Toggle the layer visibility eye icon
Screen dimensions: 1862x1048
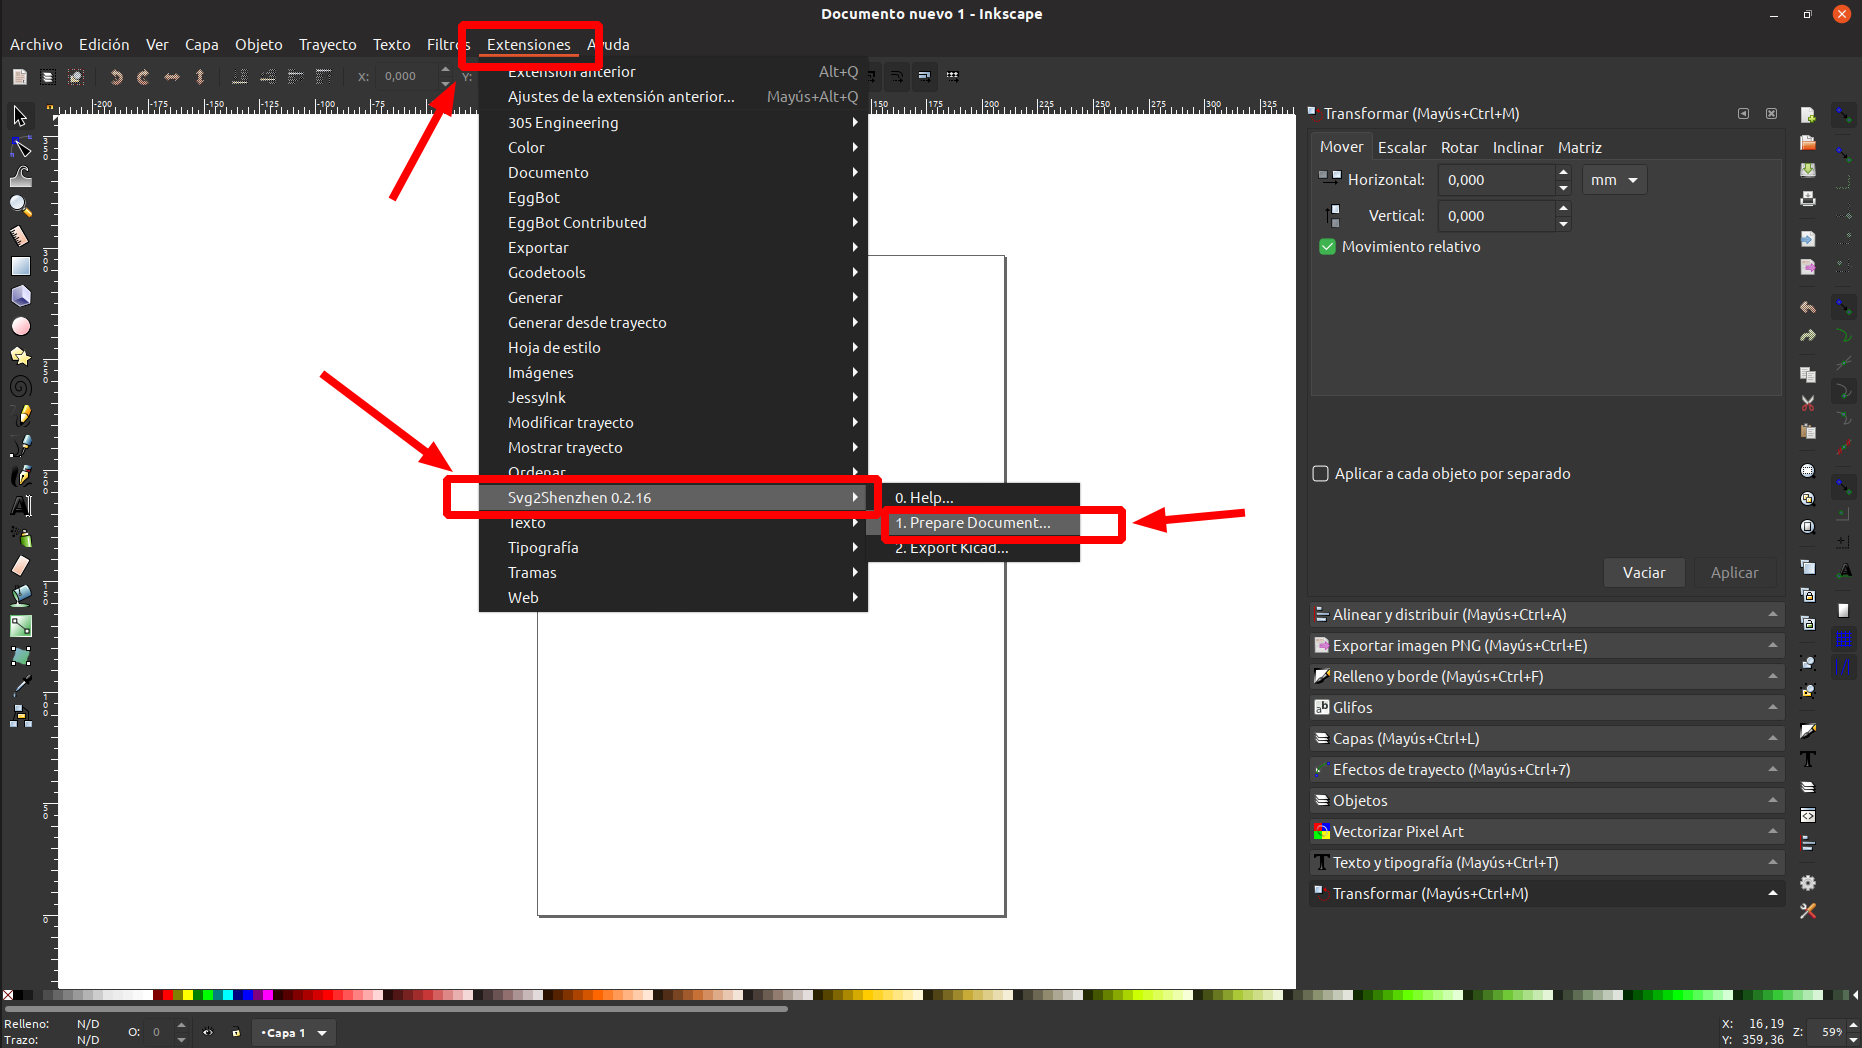click(208, 1033)
